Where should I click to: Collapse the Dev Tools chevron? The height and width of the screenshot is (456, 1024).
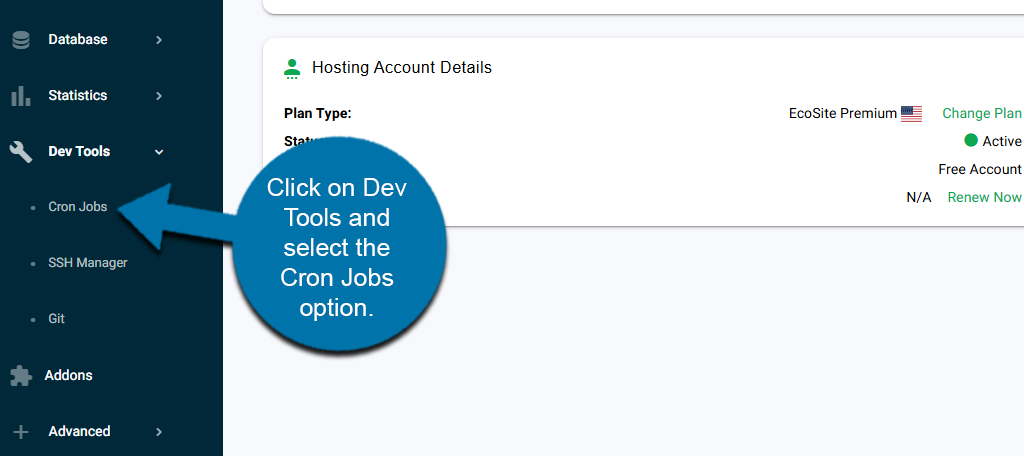(x=159, y=152)
